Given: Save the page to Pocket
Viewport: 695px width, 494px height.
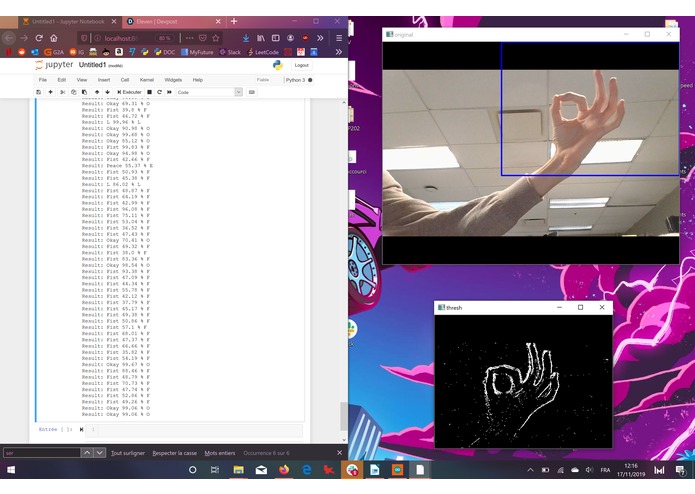Looking at the screenshot, I should click(203, 38).
